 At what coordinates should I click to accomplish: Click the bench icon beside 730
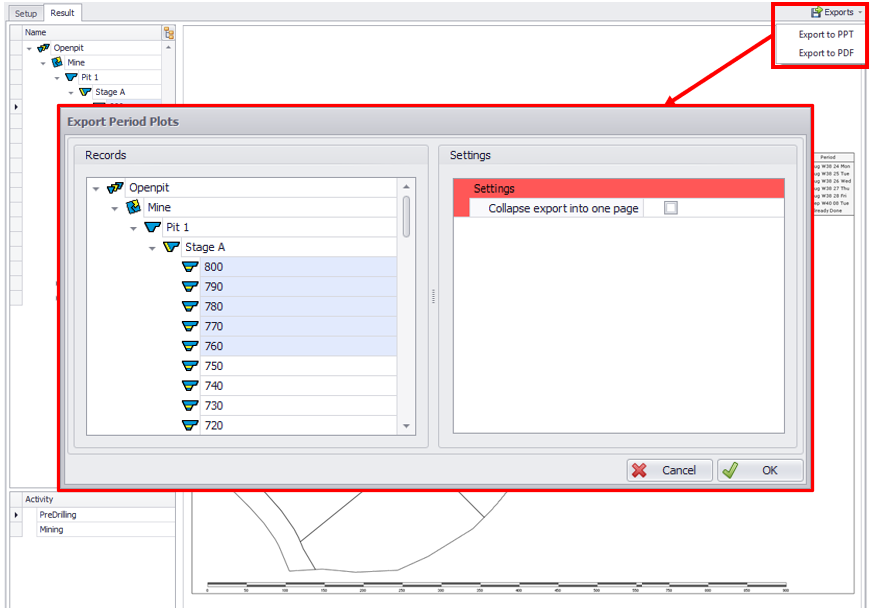coord(190,406)
